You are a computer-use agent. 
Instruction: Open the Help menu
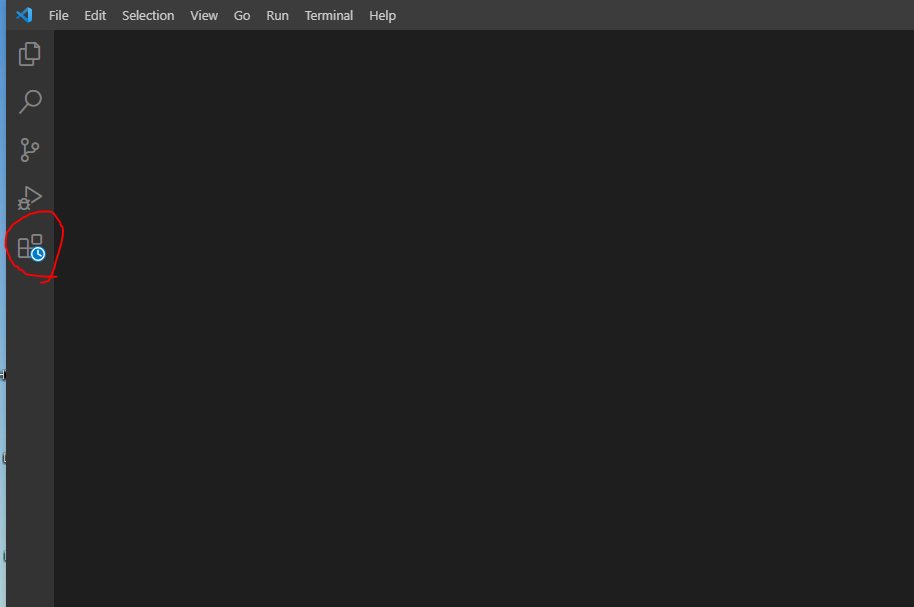pyautogui.click(x=382, y=16)
